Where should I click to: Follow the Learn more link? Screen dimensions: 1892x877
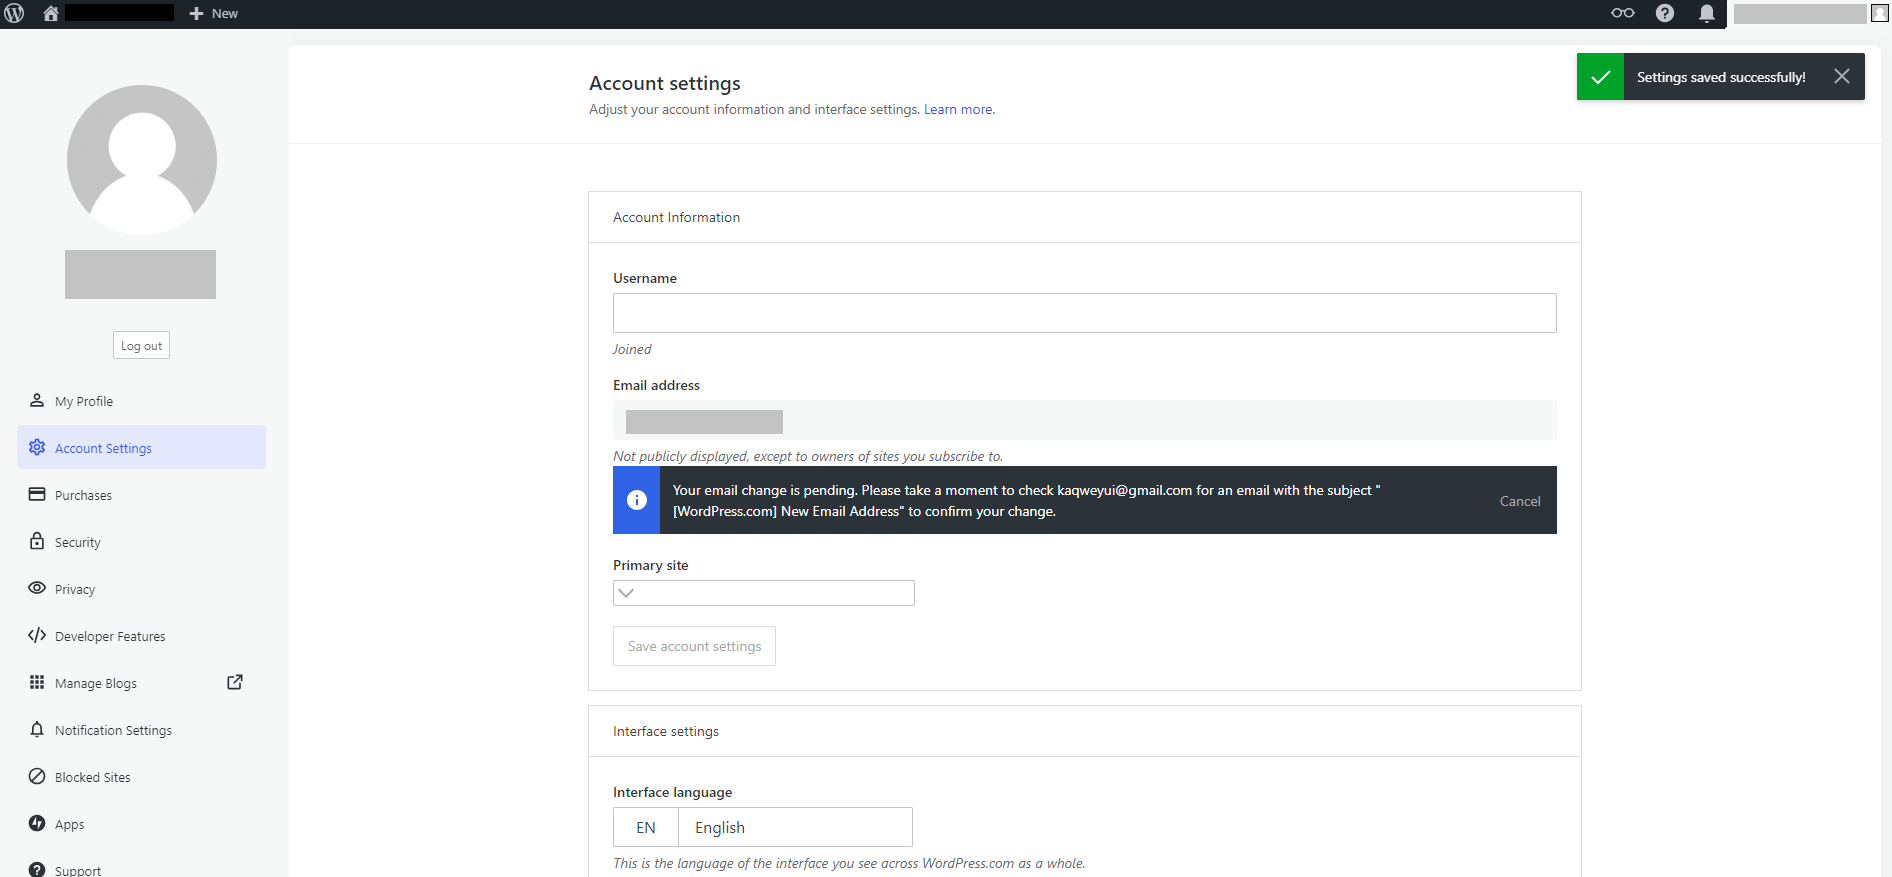[957, 109]
